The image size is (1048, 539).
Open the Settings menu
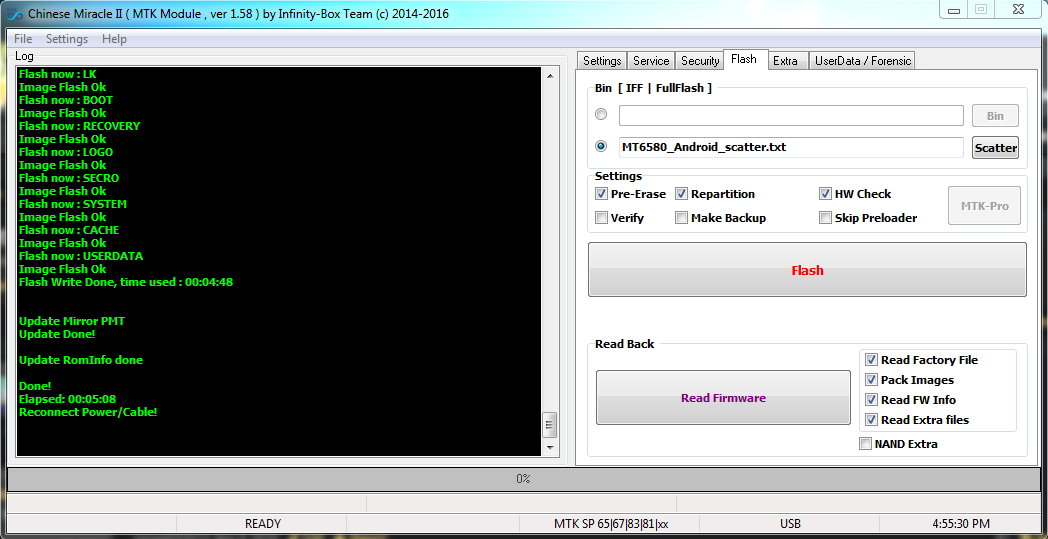[x=67, y=39]
